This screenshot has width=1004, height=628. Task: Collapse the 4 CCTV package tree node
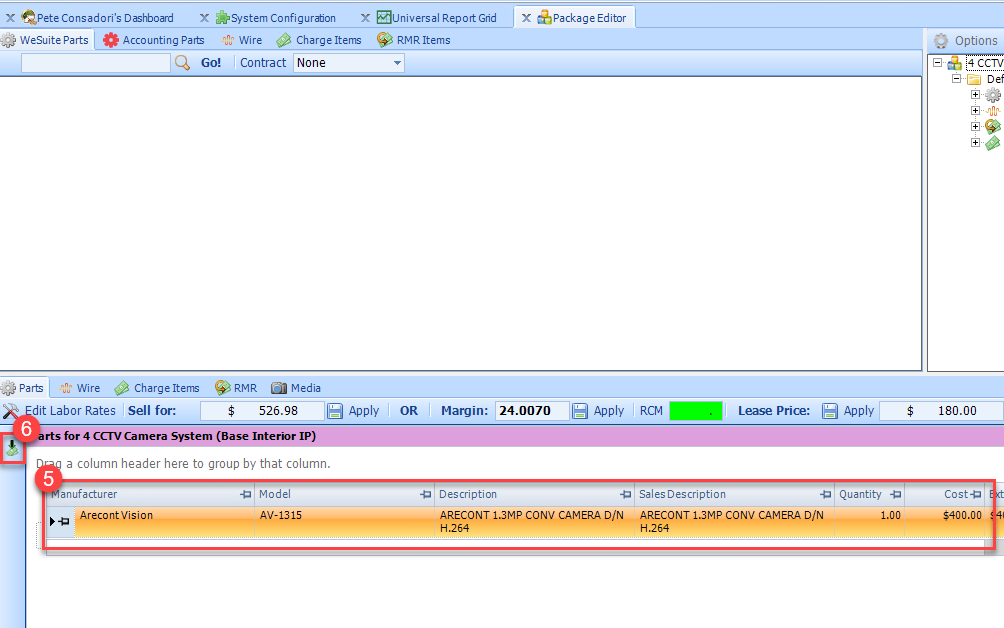coord(937,63)
